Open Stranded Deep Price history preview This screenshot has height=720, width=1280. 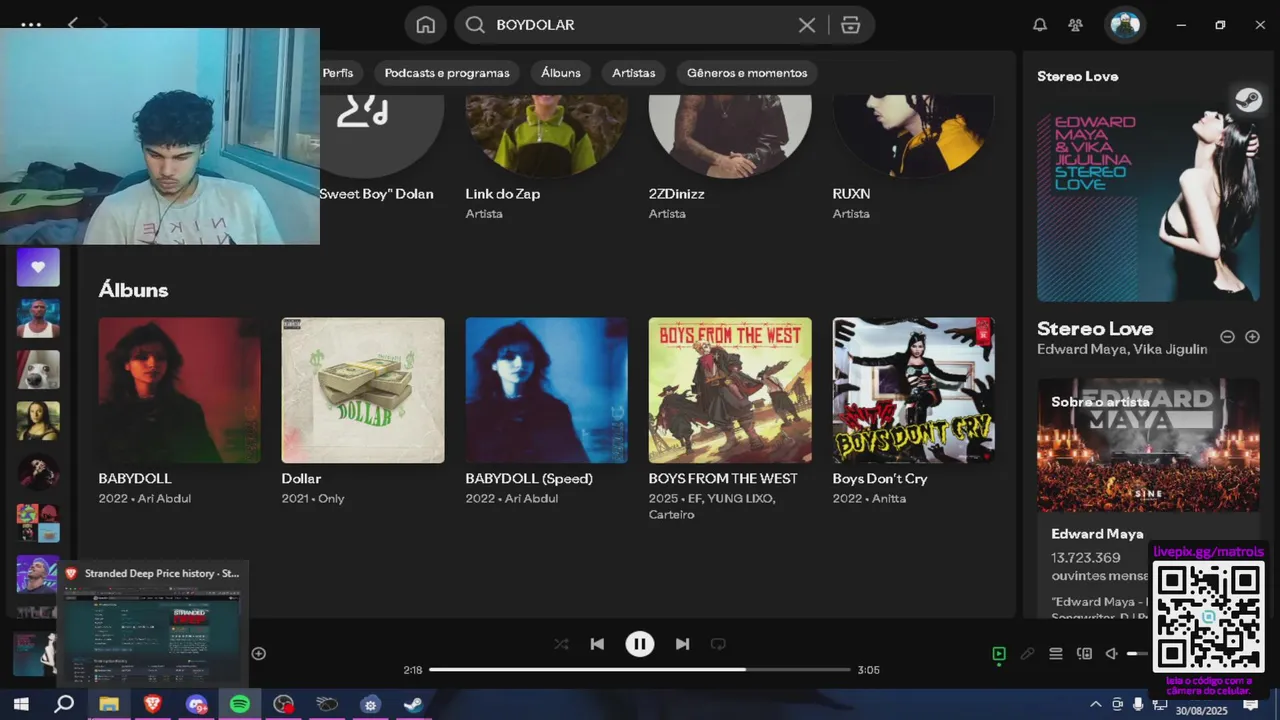(152, 623)
